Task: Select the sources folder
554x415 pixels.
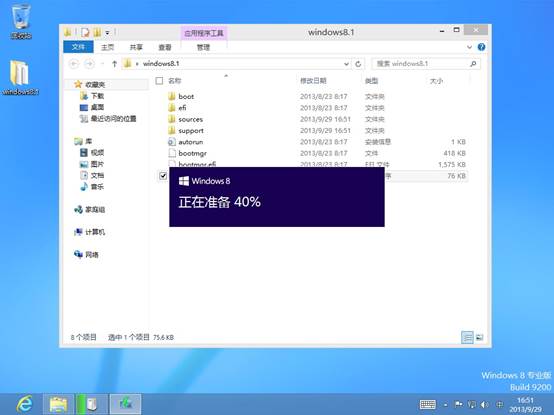Action: 190,119
